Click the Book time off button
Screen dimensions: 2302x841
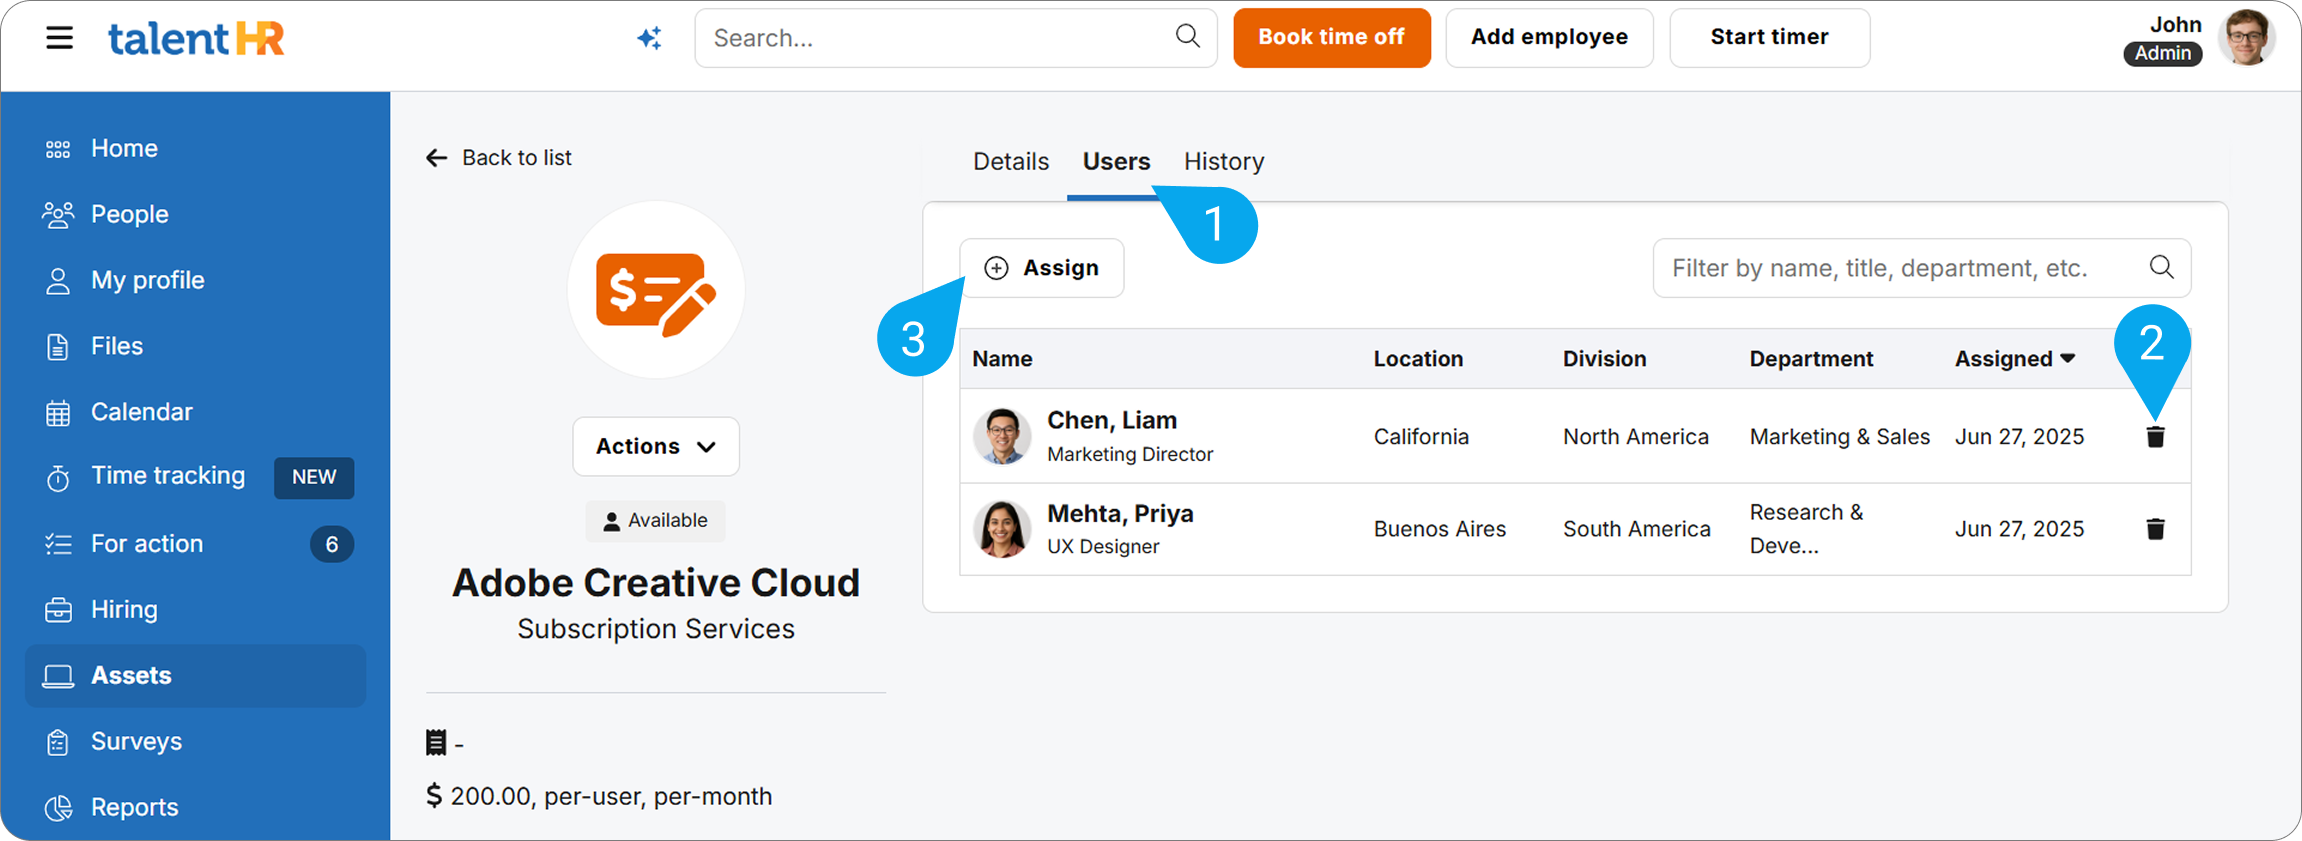click(1332, 38)
